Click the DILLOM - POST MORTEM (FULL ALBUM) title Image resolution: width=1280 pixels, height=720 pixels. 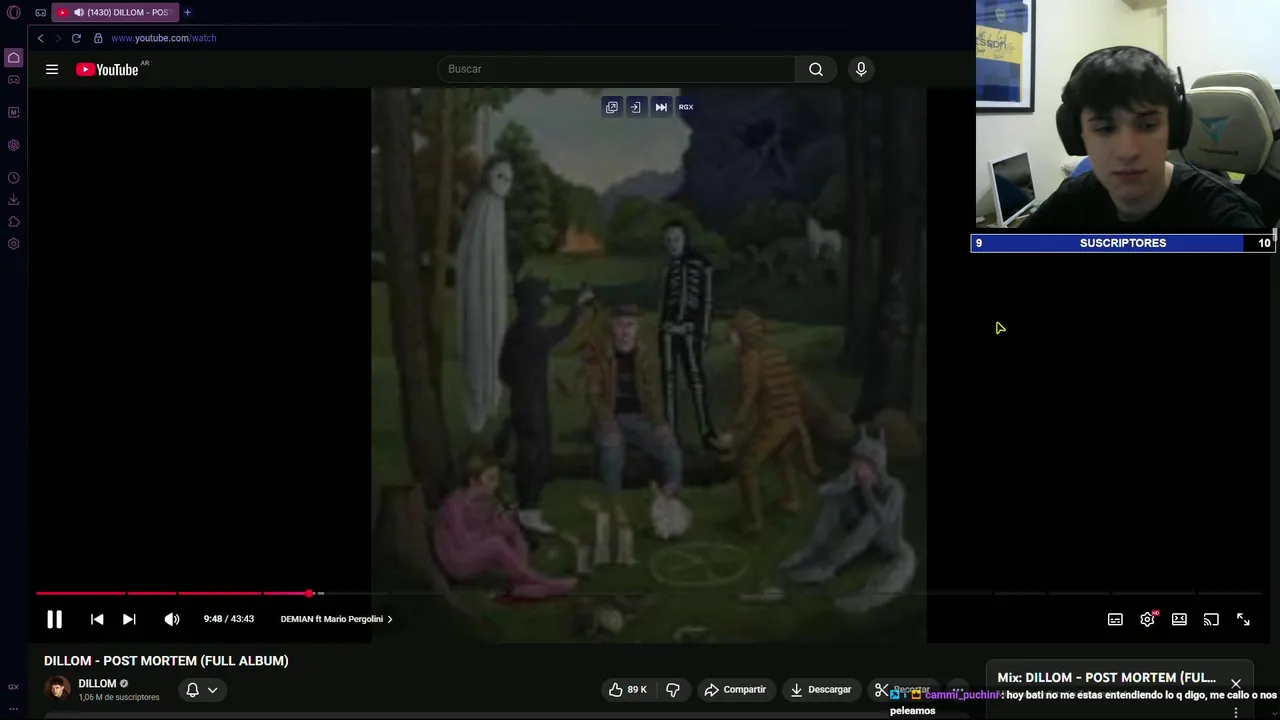click(166, 661)
